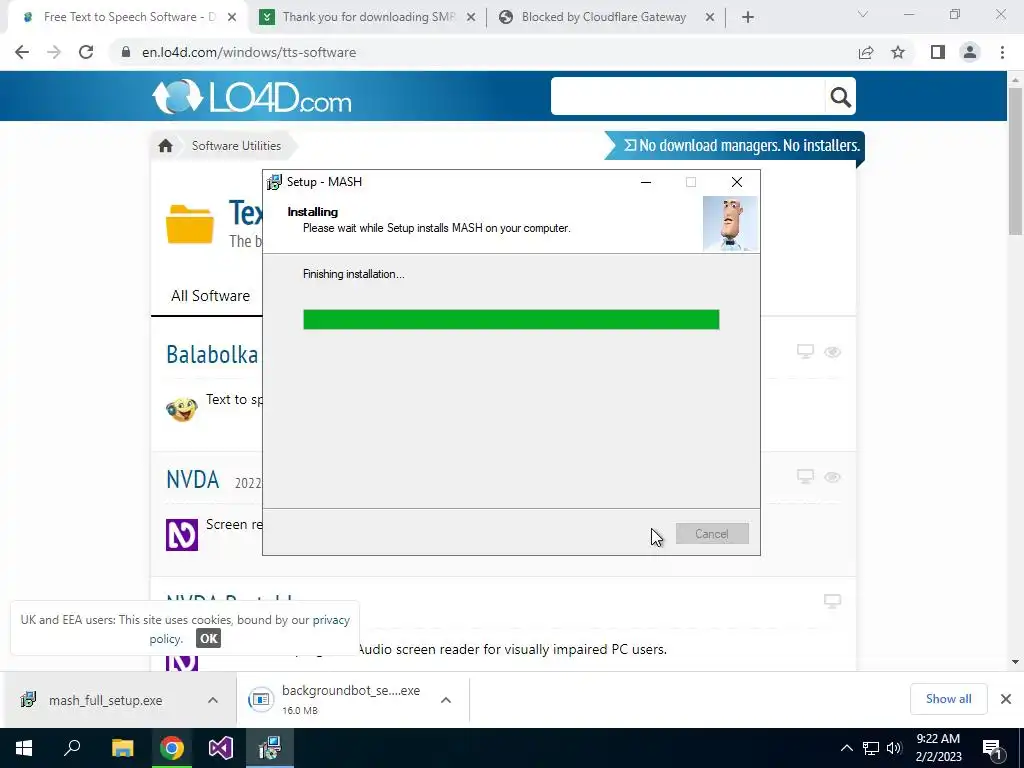The image size is (1024, 768).
Task: Click the search magnifier icon on LO4D
Action: pyautogui.click(x=840, y=97)
